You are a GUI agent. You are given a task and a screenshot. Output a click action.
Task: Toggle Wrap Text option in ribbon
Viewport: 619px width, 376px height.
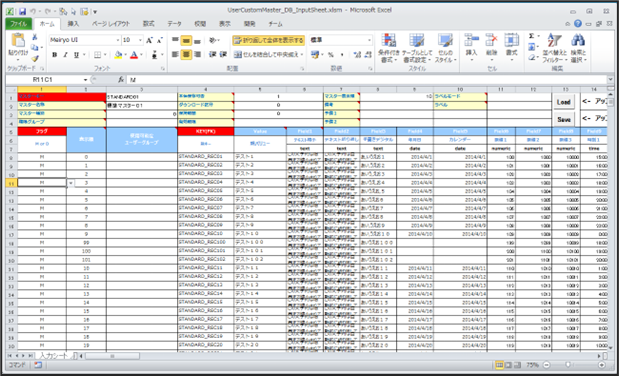click(268, 40)
